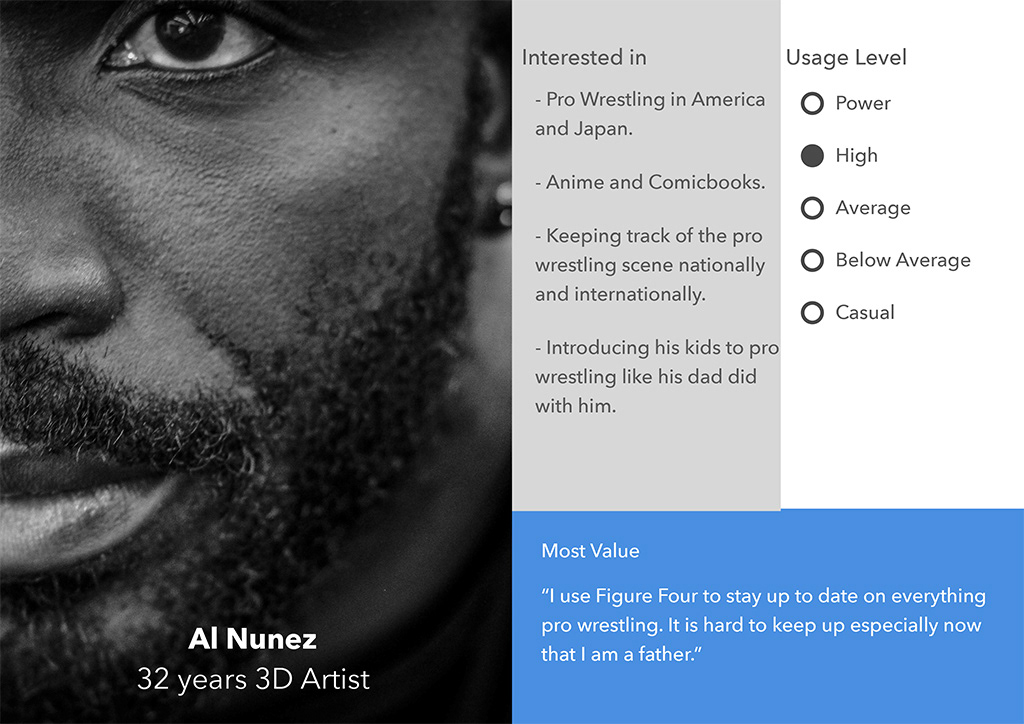Select the High usage level radio button
The height and width of the screenshot is (724, 1024).
tap(812, 155)
